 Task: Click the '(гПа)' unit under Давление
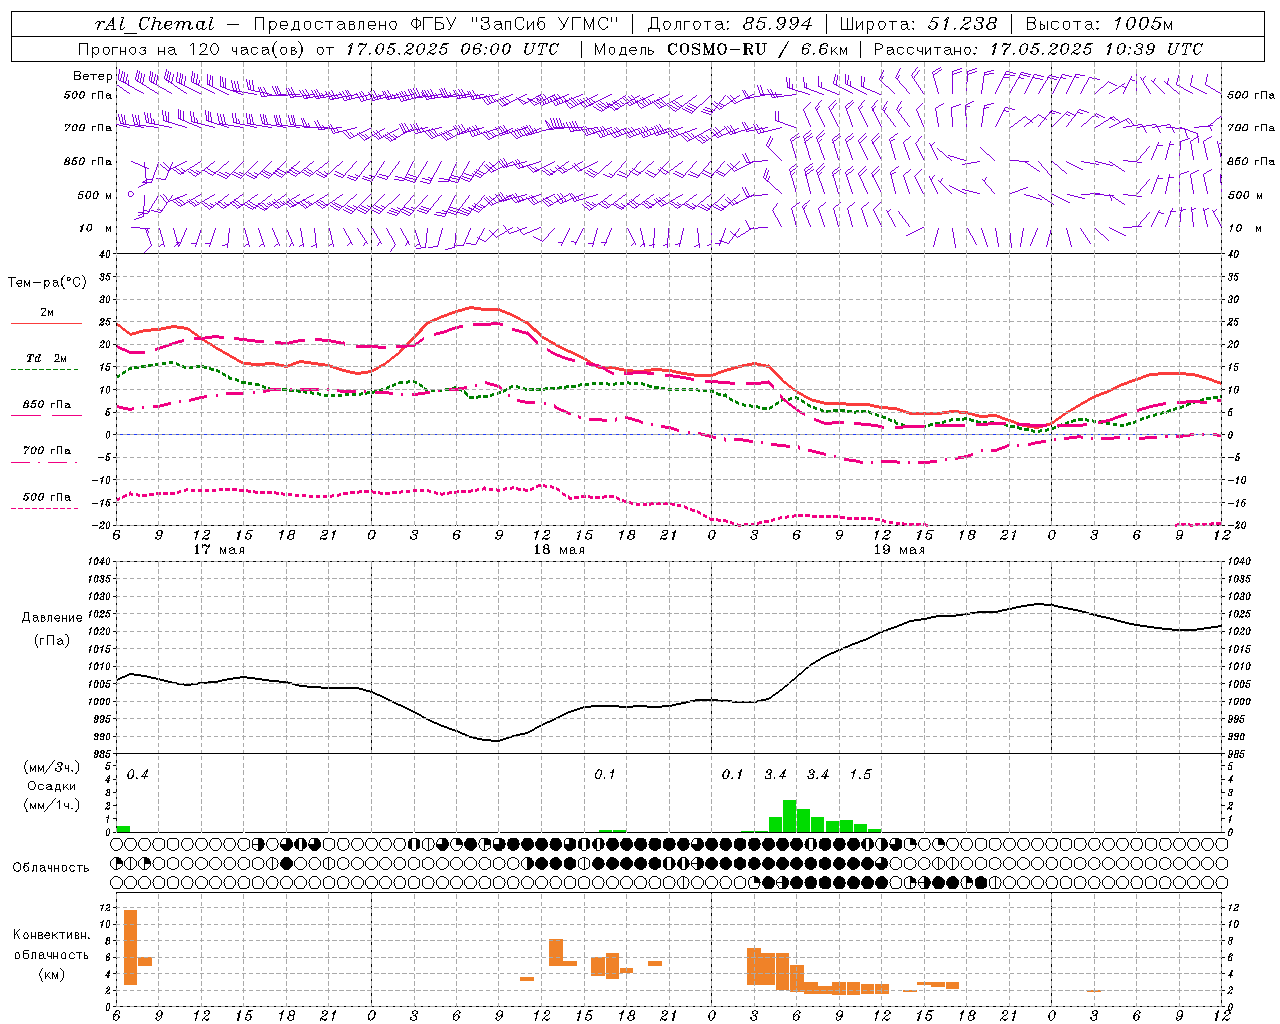[52, 641]
